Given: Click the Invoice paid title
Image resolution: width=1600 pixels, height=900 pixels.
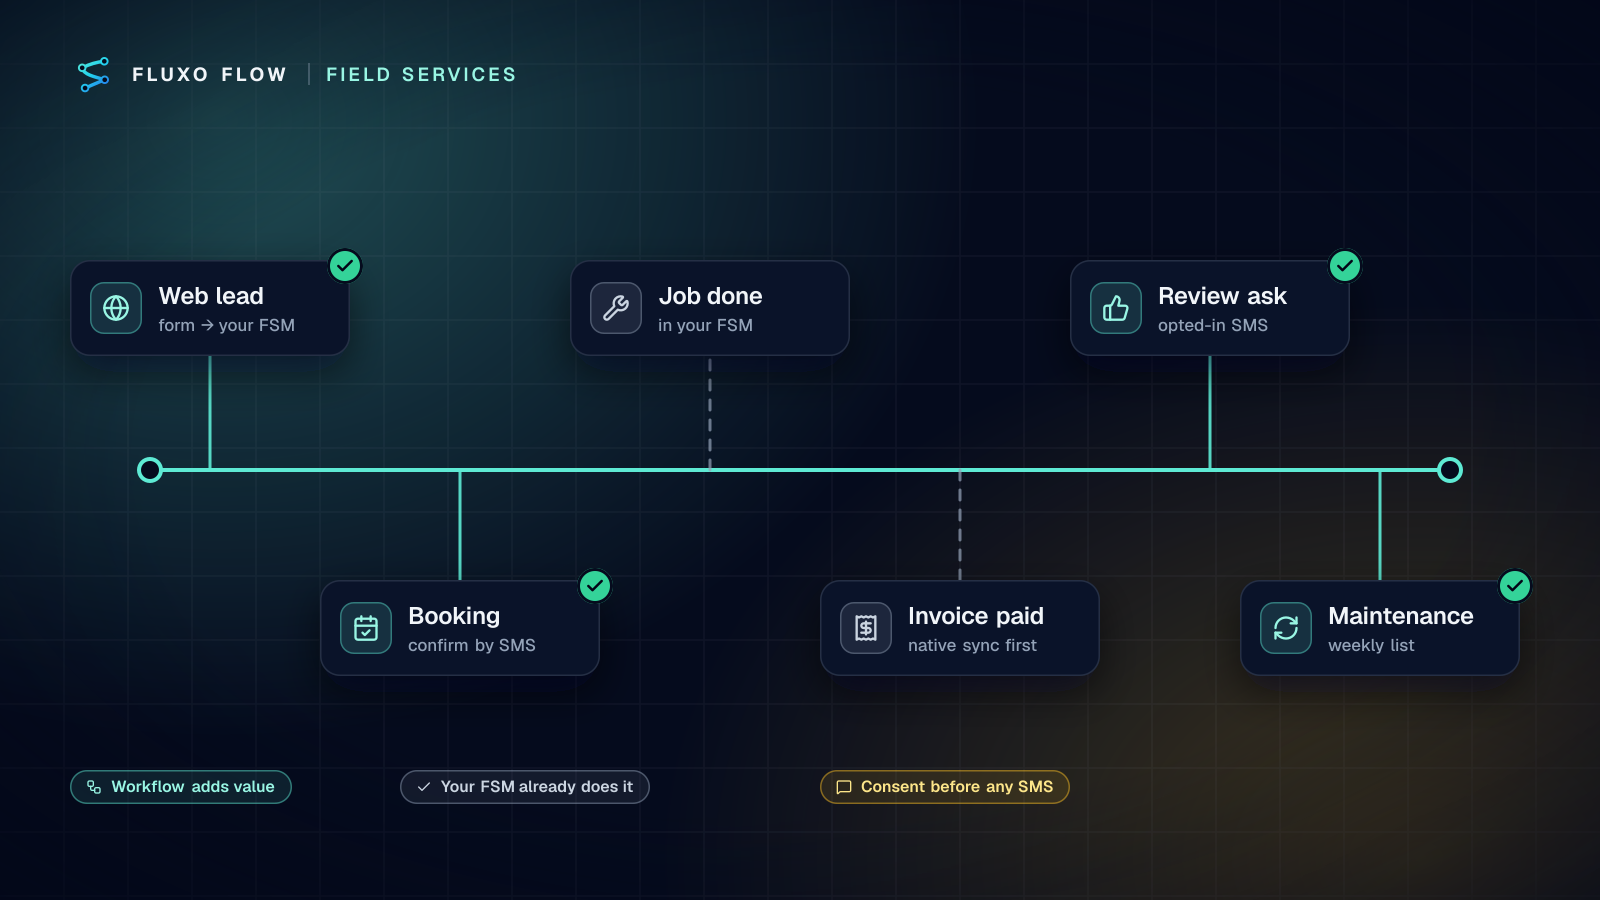Looking at the screenshot, I should tap(976, 616).
